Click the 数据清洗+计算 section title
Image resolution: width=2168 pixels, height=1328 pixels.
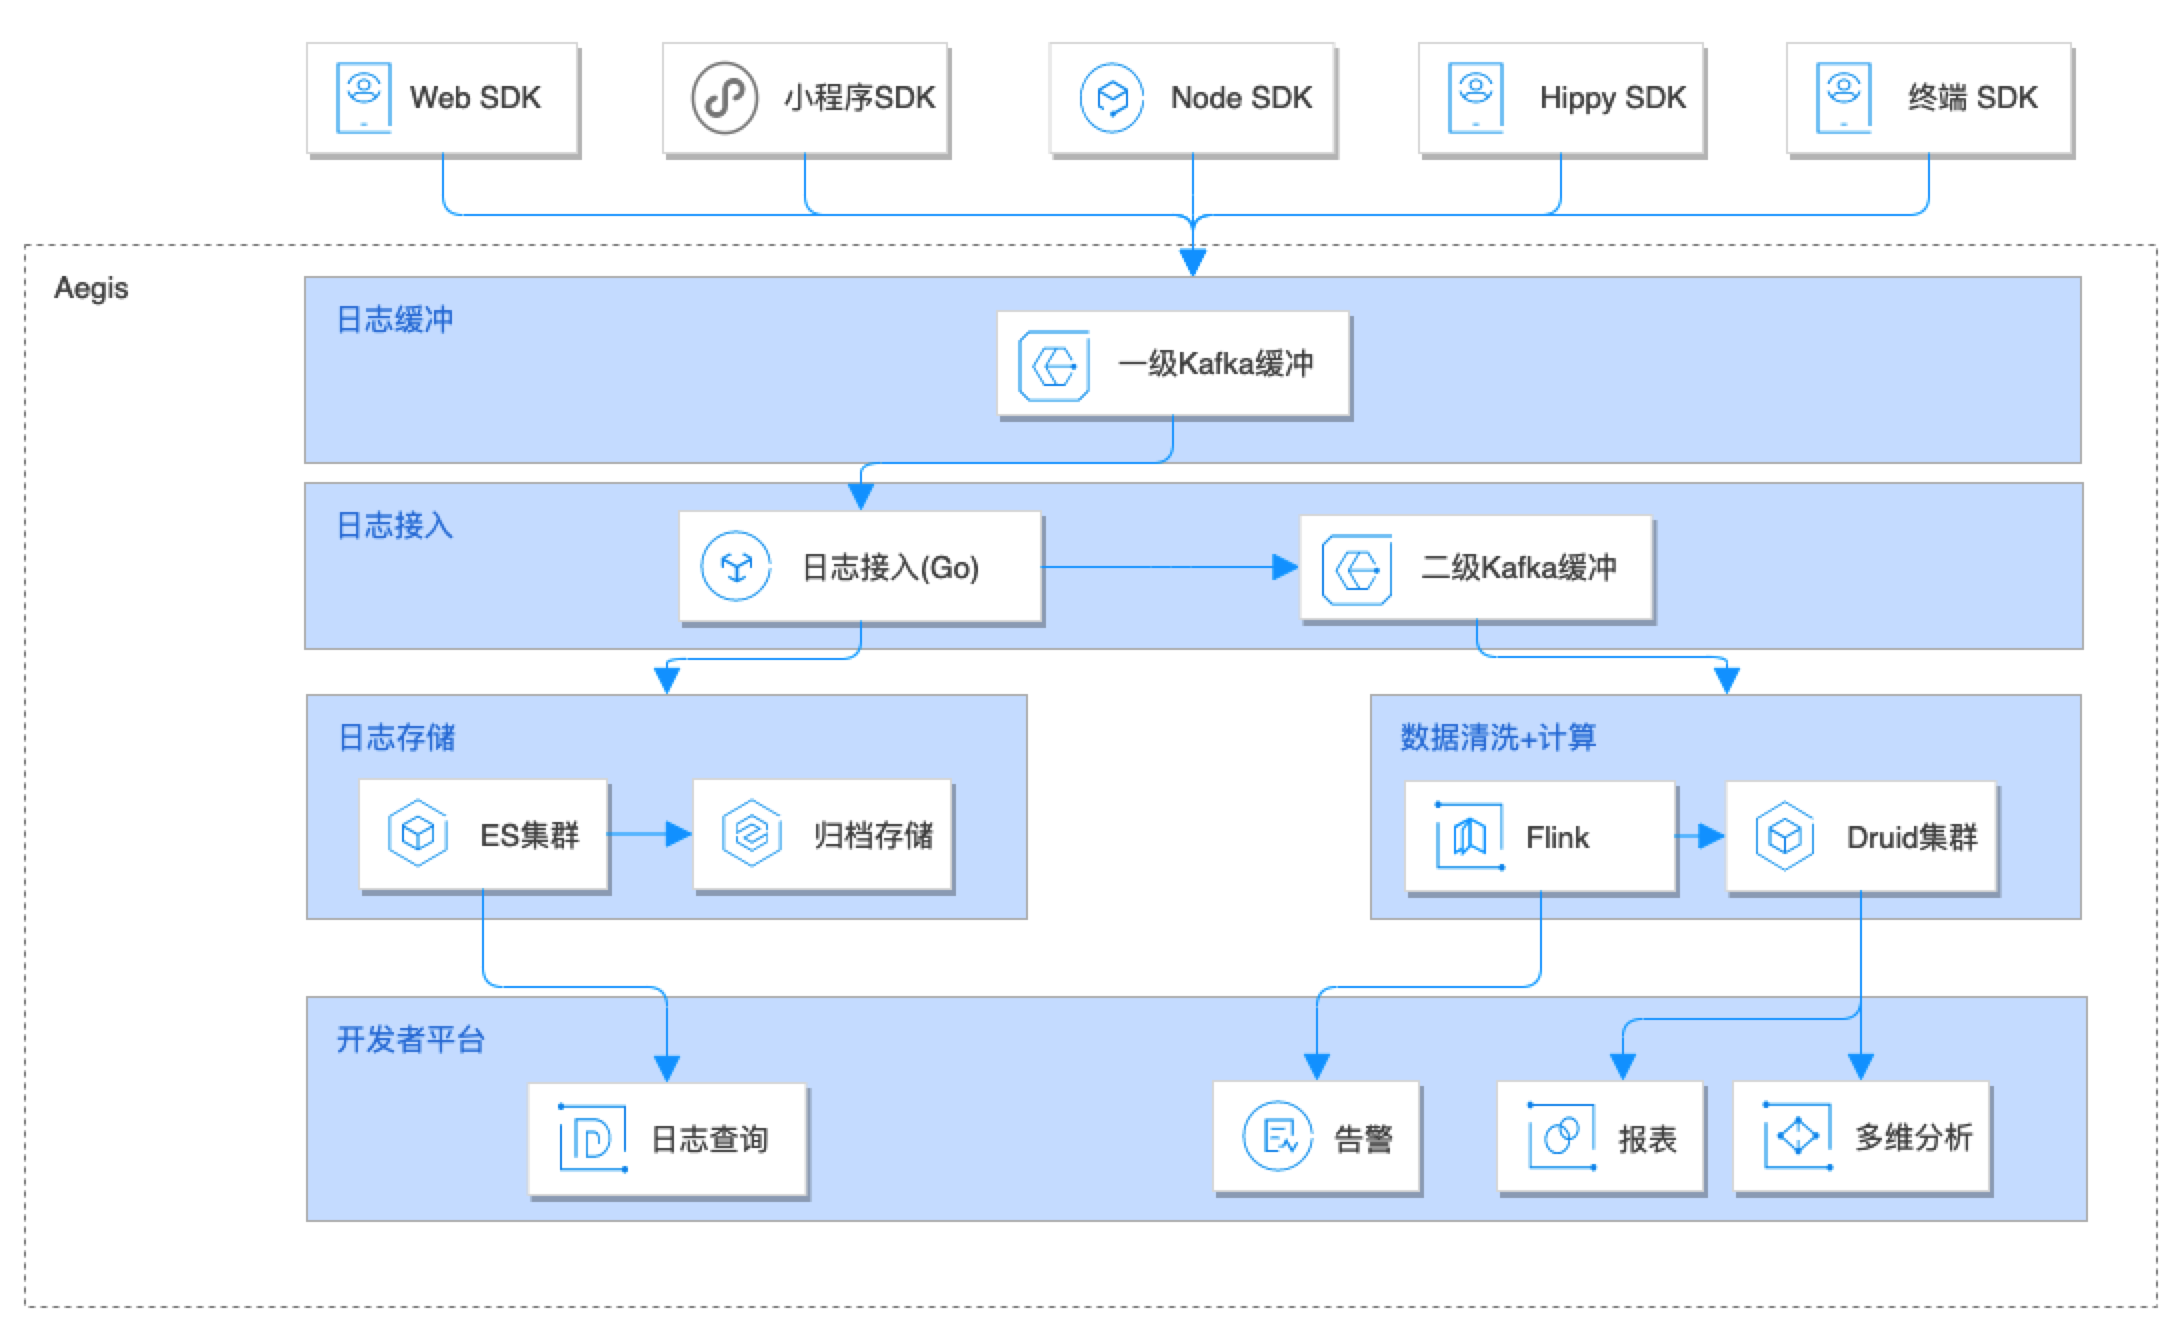(1498, 738)
